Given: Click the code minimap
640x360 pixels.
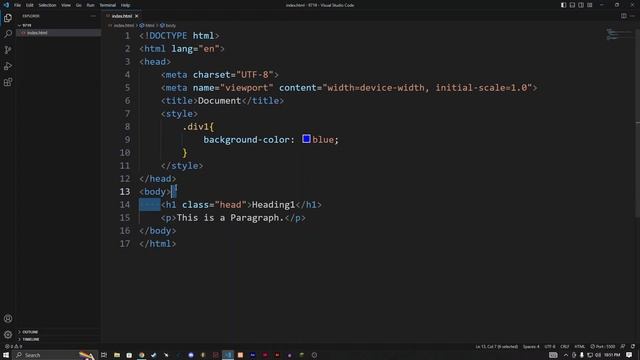Looking at the screenshot, I should tap(619, 34).
